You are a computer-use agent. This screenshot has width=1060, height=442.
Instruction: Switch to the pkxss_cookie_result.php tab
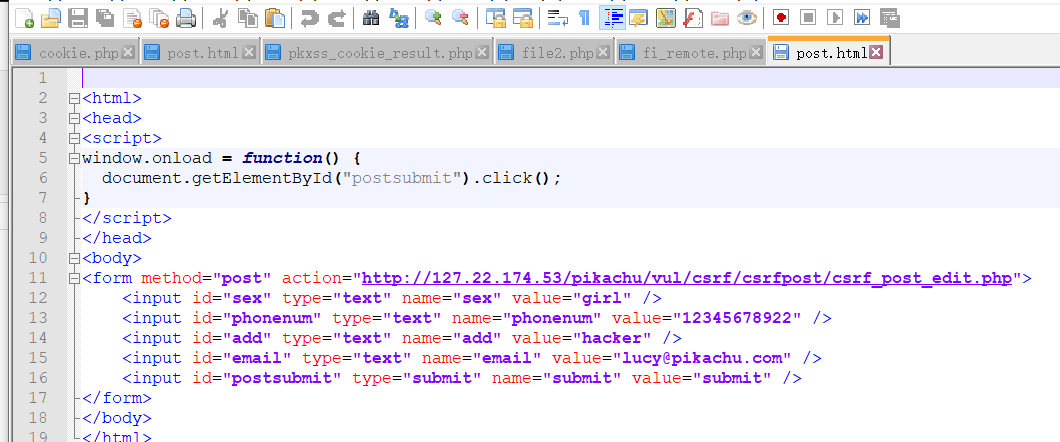[x=379, y=53]
